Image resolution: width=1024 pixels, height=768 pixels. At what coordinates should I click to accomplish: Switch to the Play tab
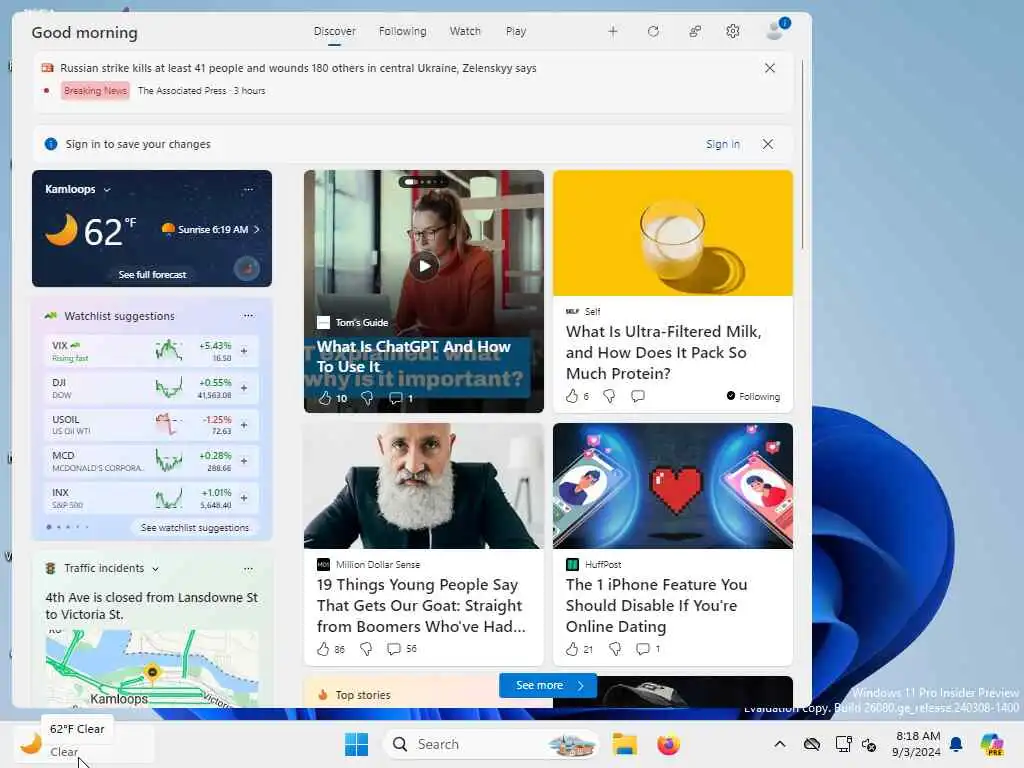click(x=516, y=31)
